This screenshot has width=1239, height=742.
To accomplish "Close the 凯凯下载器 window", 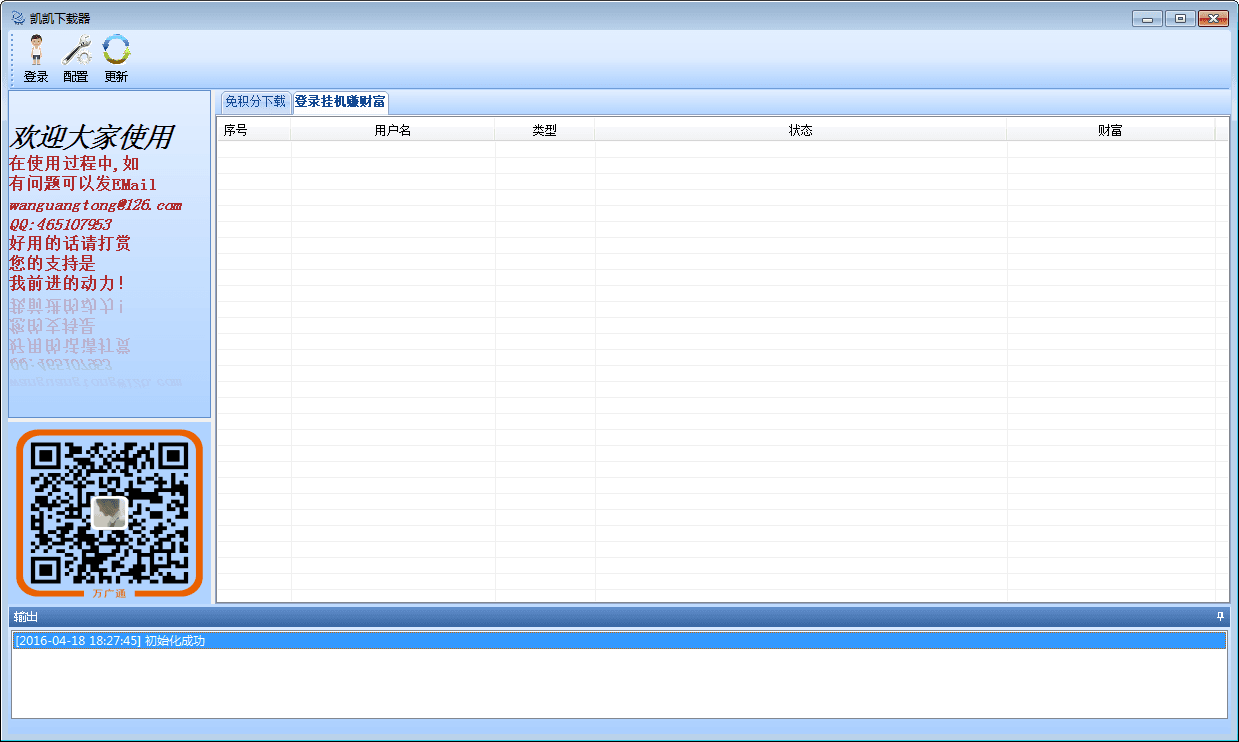I will [x=1213, y=18].
